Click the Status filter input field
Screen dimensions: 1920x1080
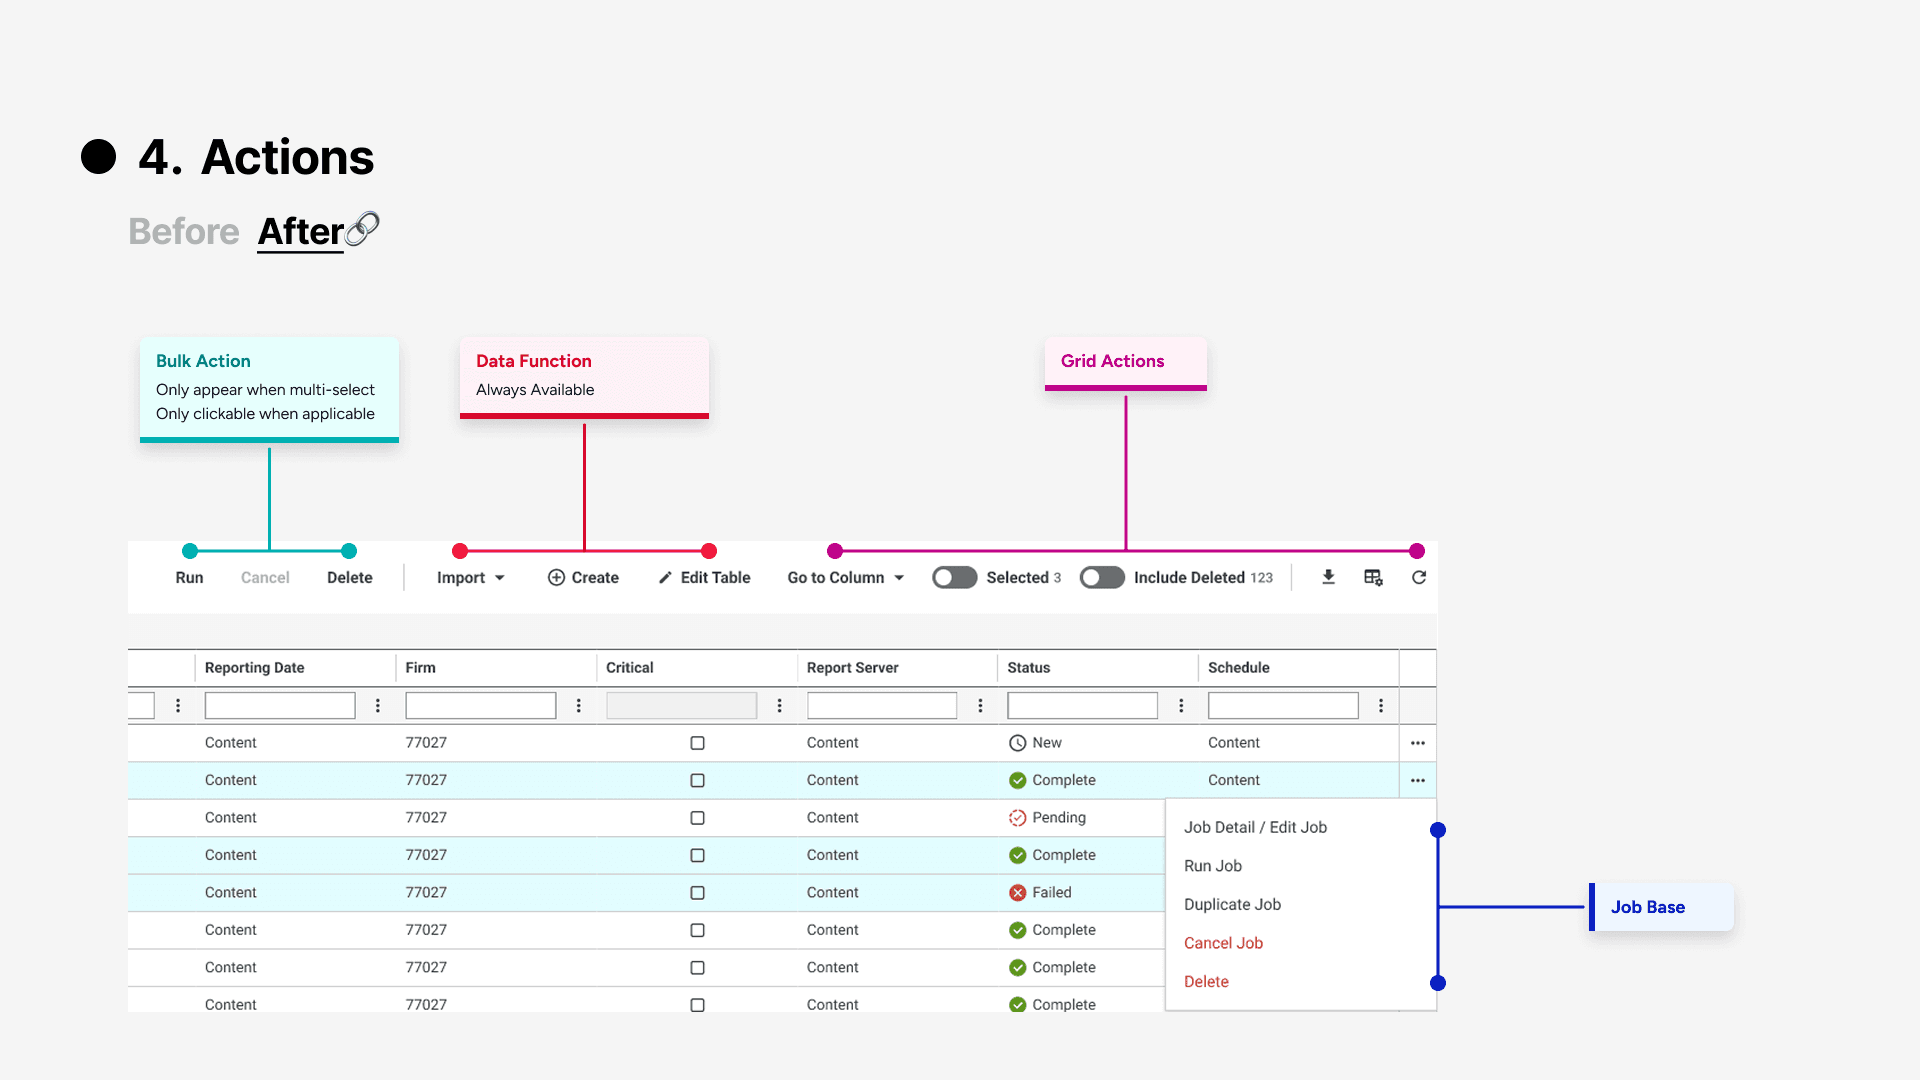(x=1083, y=706)
